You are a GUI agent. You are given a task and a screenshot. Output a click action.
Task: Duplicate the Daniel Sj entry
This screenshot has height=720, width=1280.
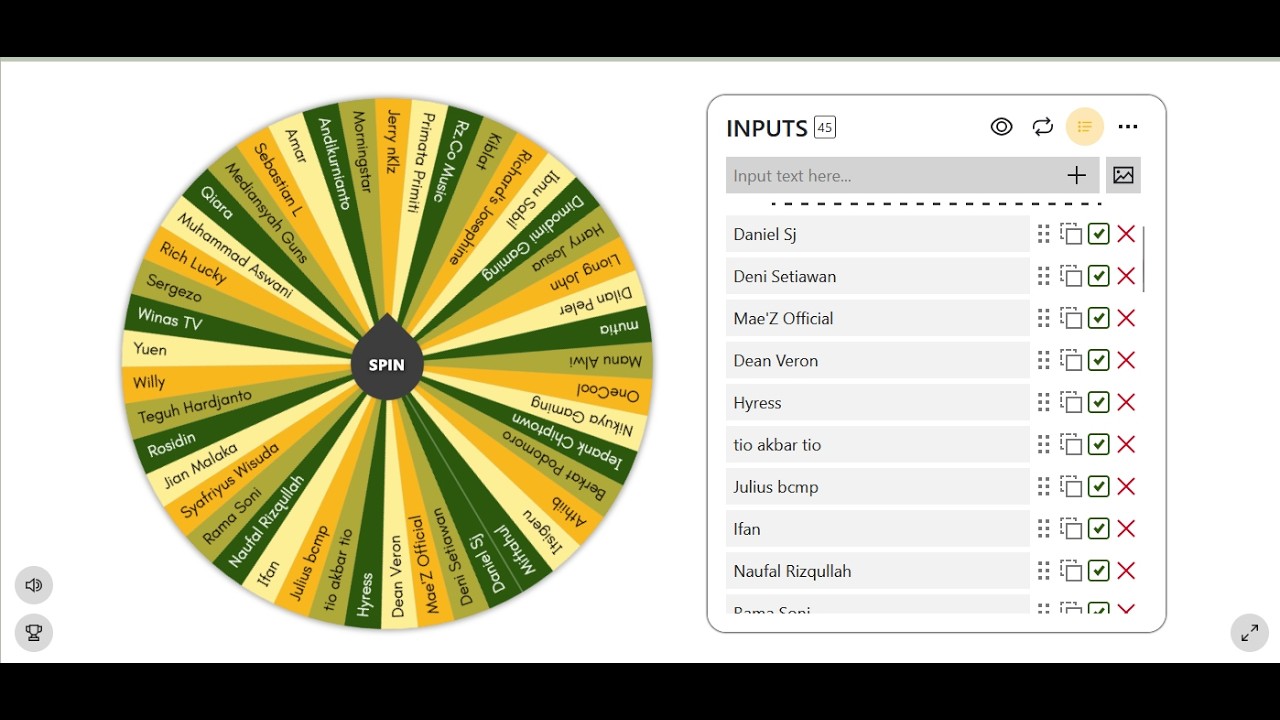point(1071,234)
